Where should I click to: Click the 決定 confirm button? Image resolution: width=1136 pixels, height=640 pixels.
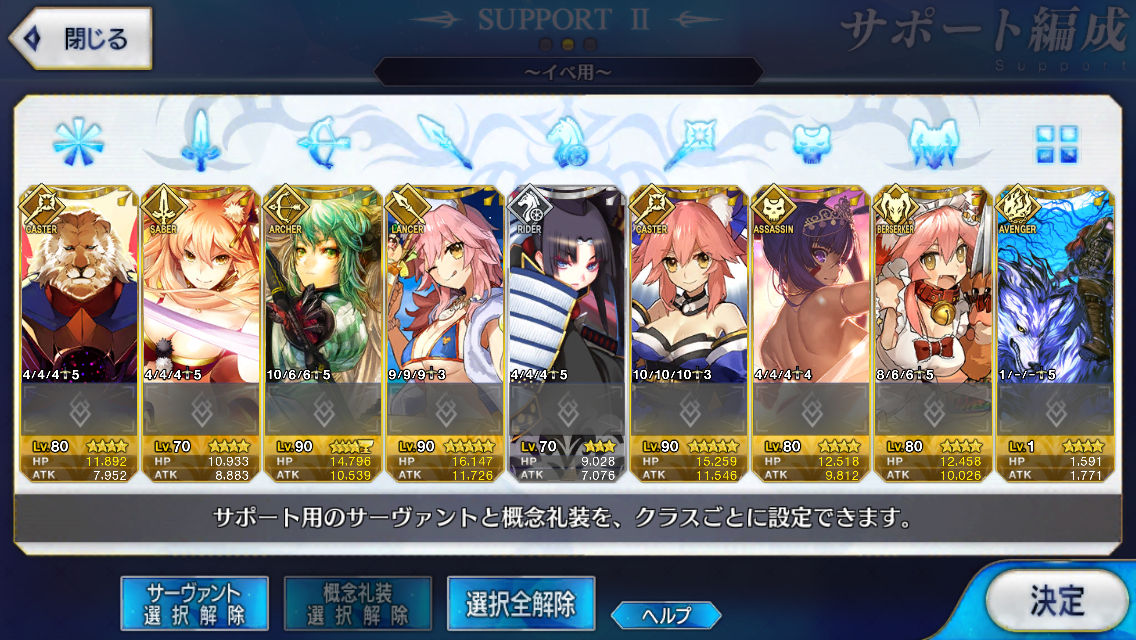(x=1057, y=601)
